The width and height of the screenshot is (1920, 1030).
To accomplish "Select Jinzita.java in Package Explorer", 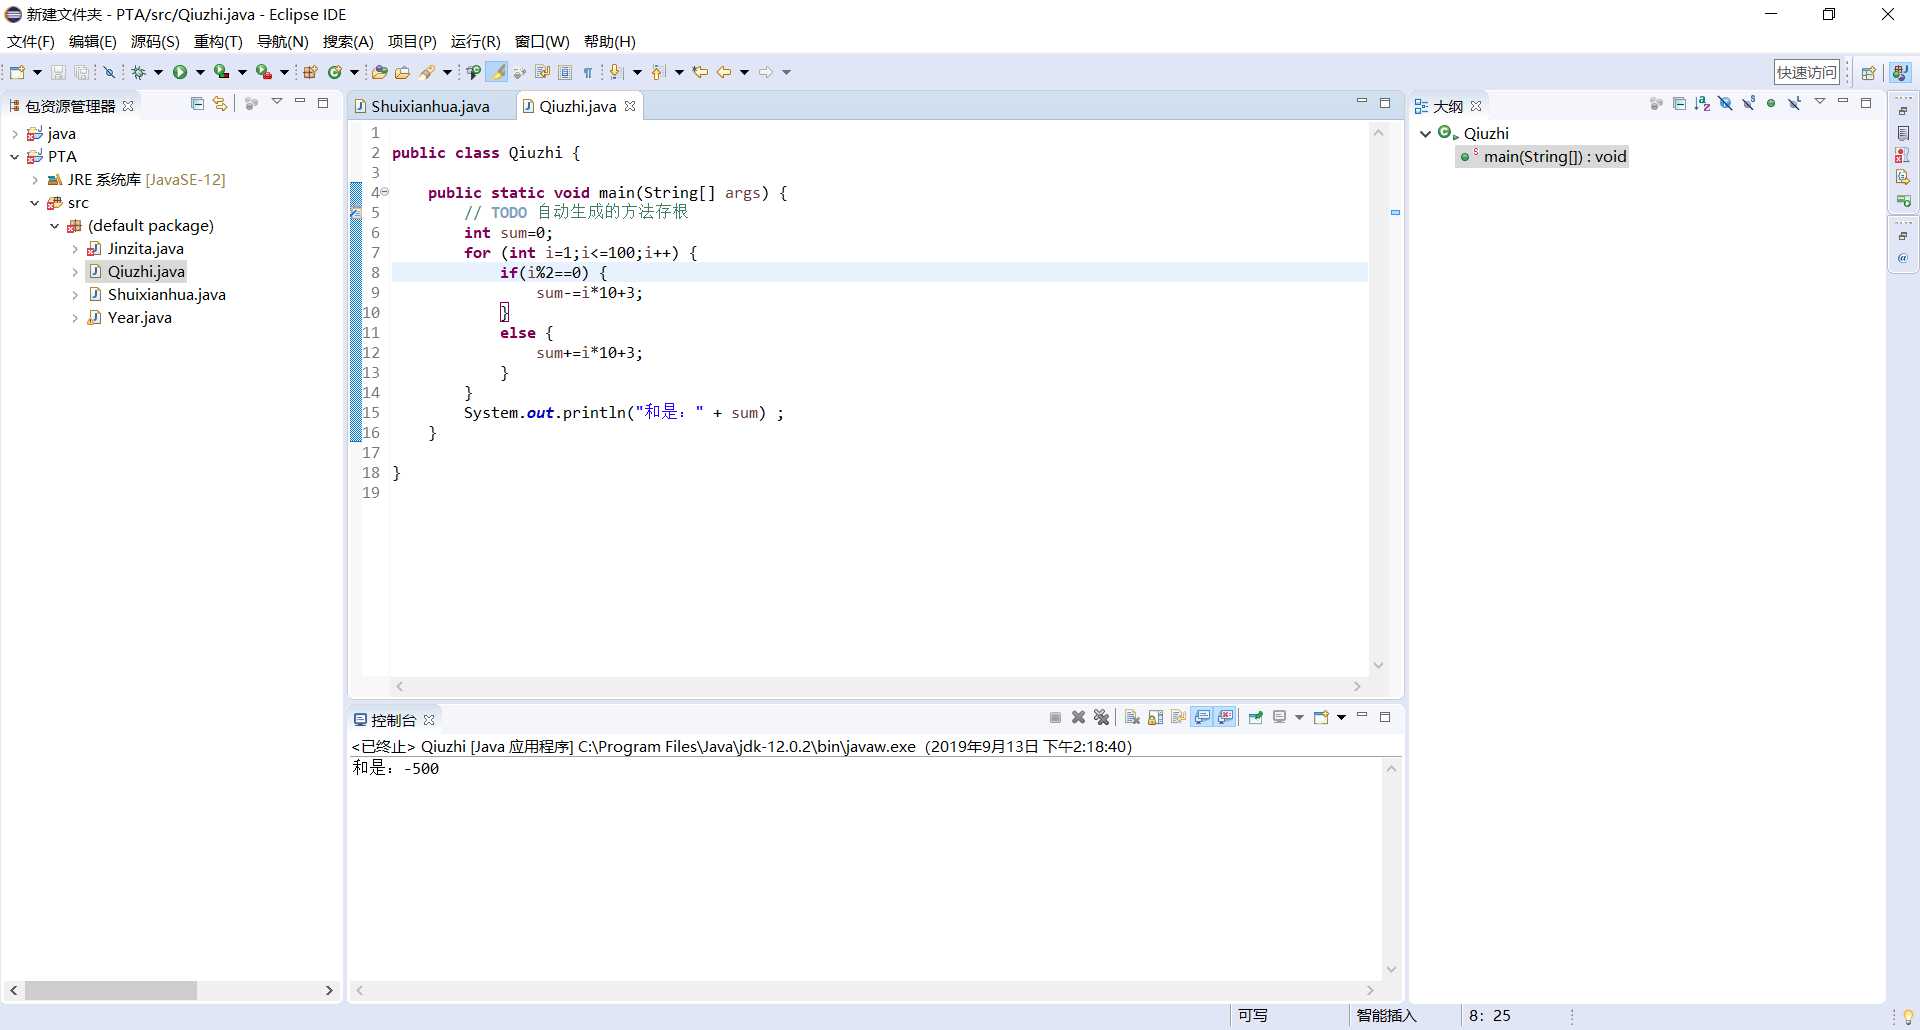I will click(x=146, y=249).
